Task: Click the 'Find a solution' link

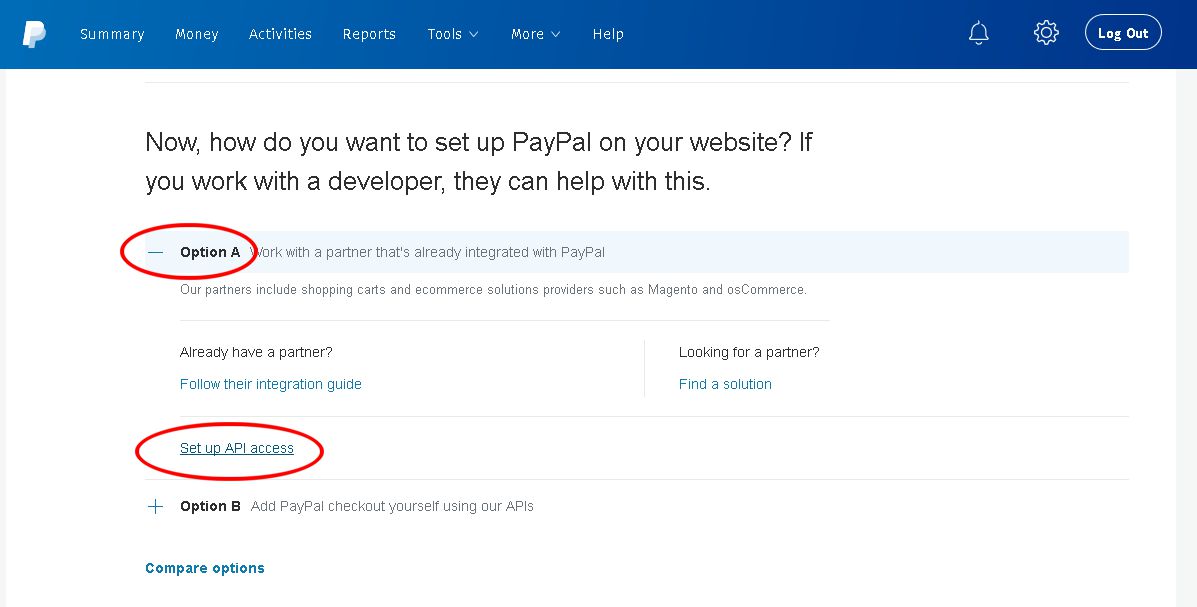Action: 725,384
